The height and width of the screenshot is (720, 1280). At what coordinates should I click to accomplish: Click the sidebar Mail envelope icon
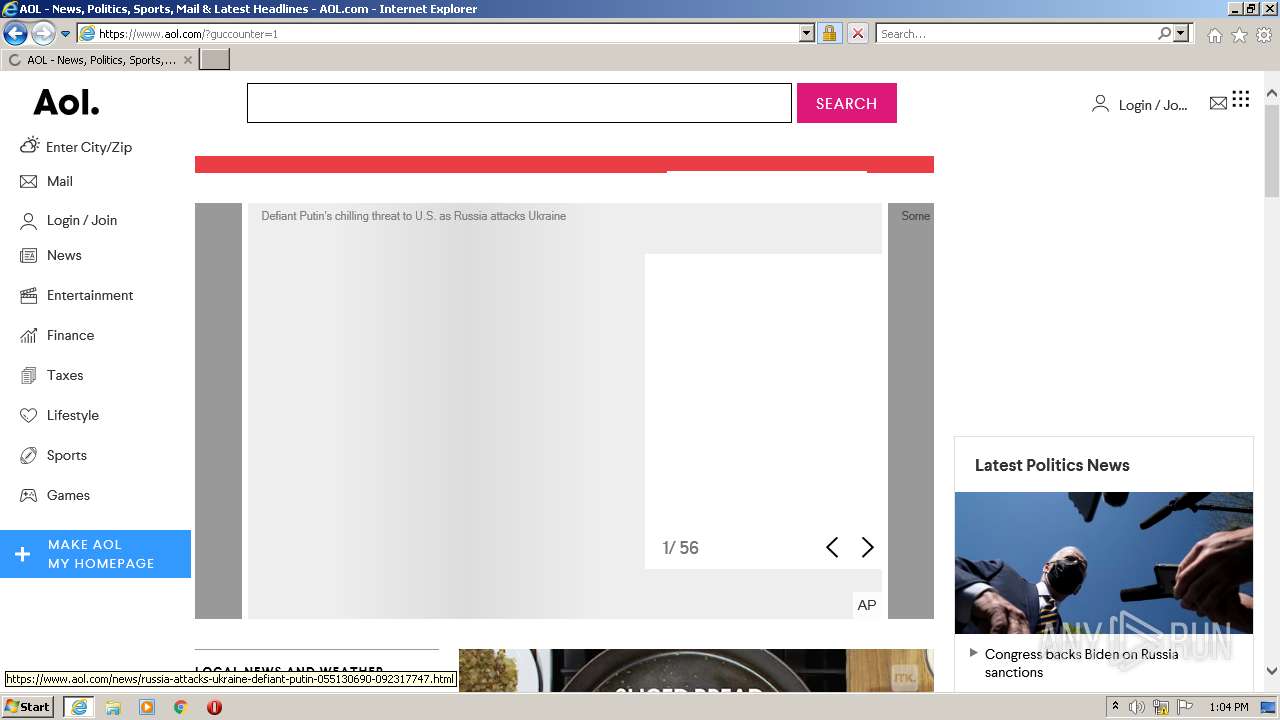28,181
